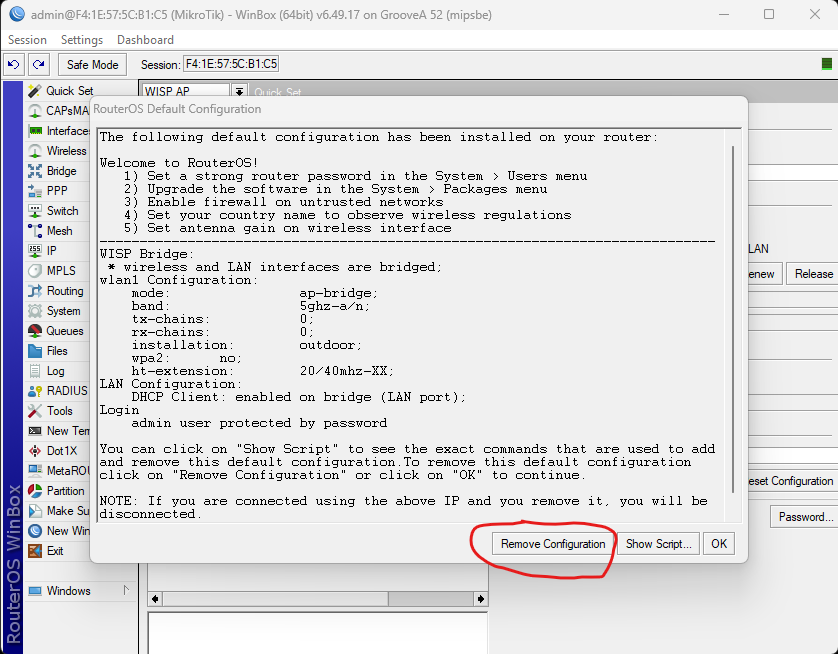This screenshot has height=654, width=838.
Task: Open the Session menu
Action: coord(27,40)
